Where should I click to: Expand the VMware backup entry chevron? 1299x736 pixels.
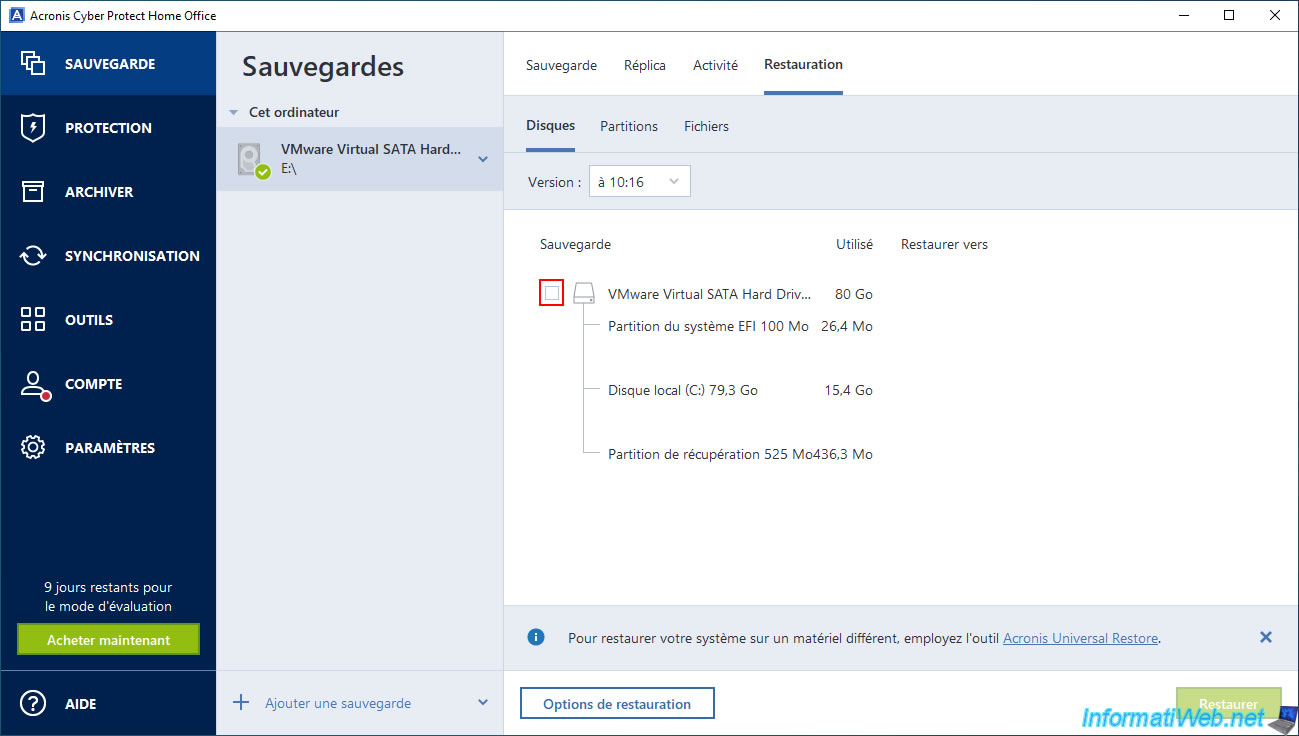pos(483,159)
